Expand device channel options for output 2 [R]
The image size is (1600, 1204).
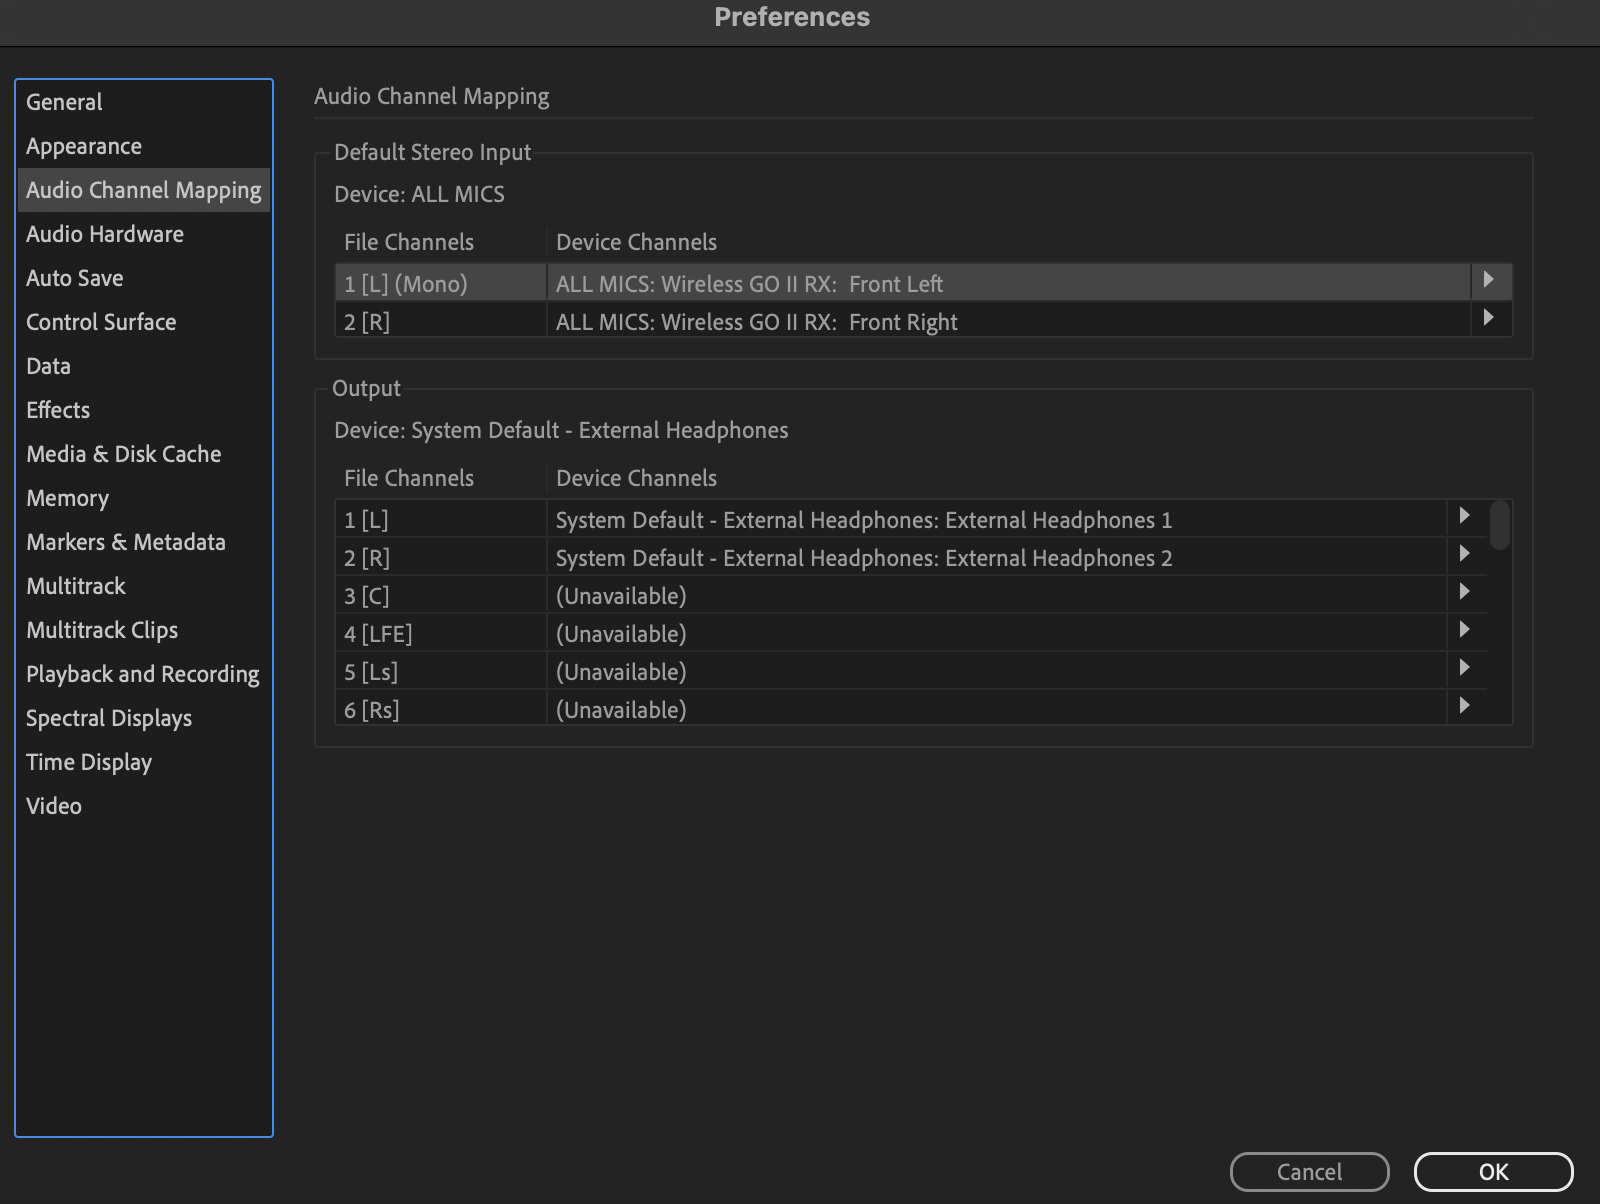(1464, 554)
